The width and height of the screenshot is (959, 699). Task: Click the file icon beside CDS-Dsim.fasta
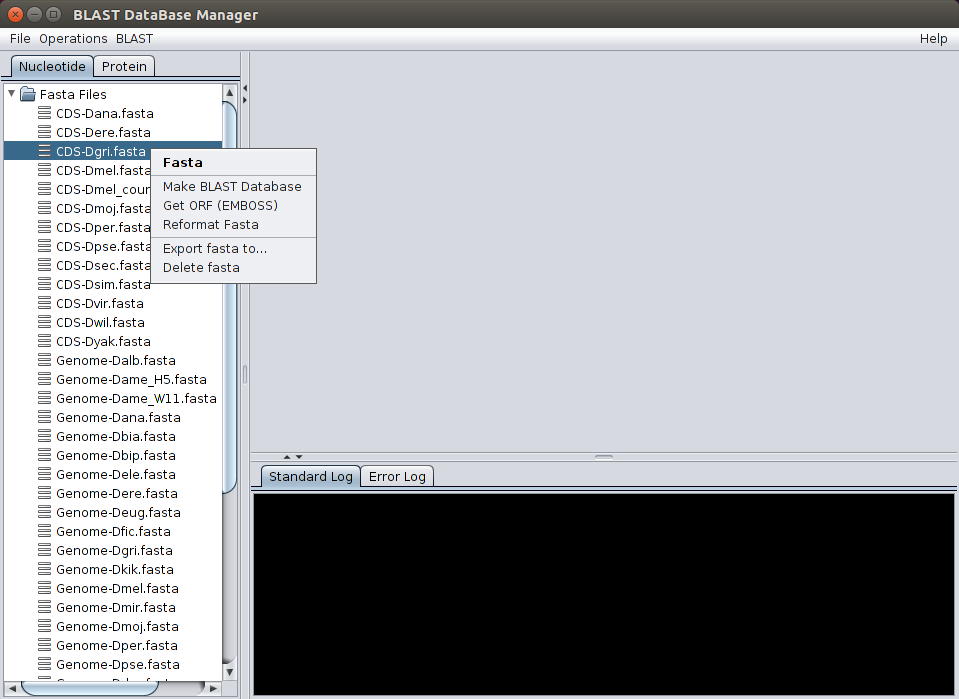pos(45,284)
